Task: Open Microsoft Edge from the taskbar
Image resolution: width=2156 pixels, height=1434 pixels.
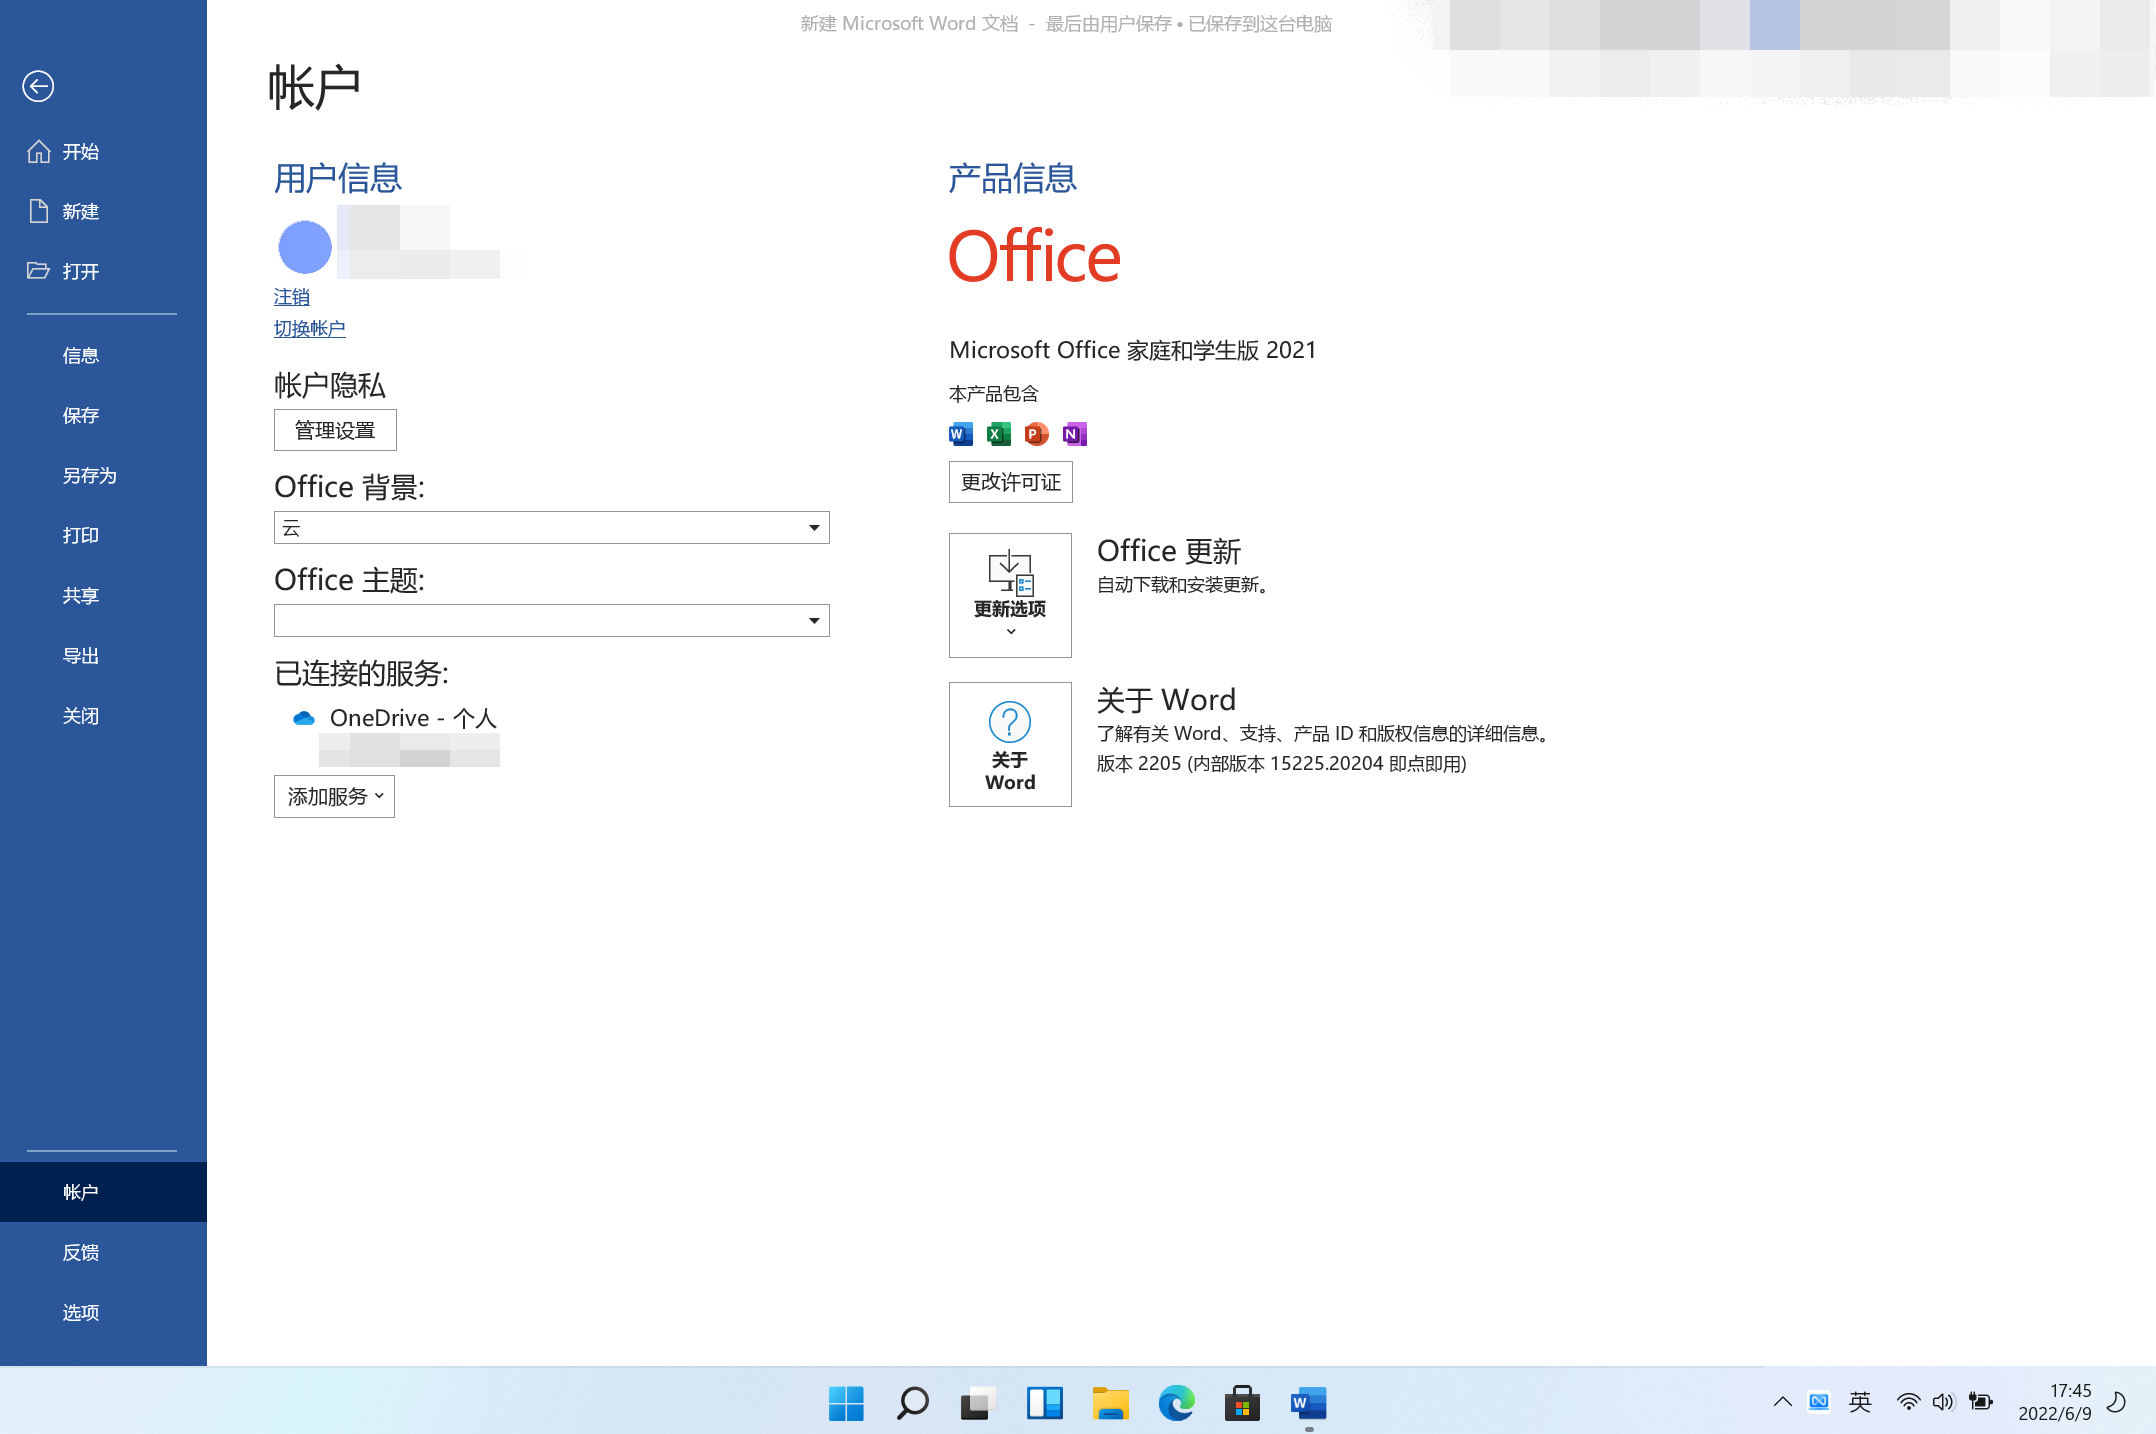Action: (x=1176, y=1403)
